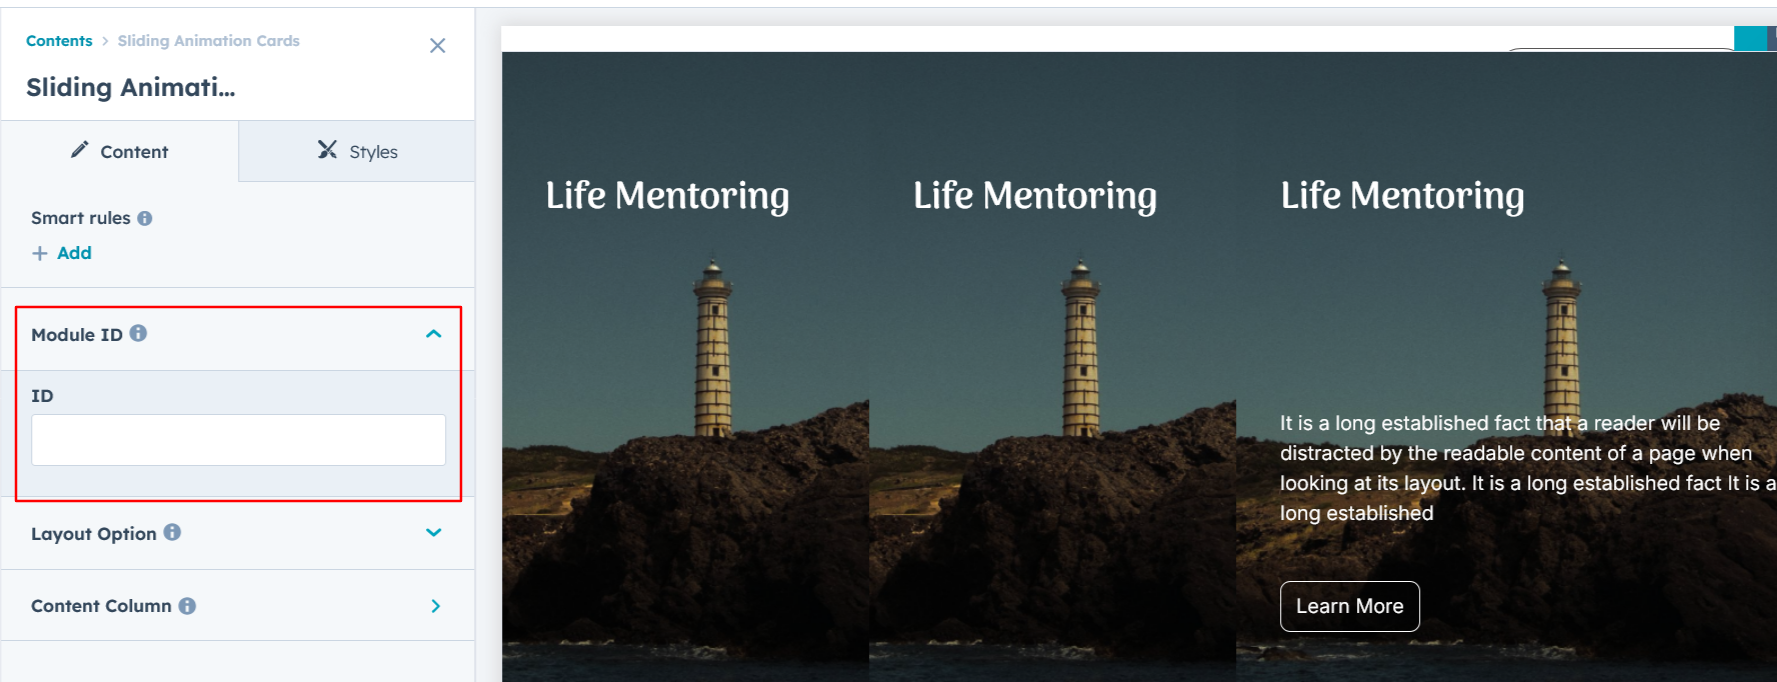Click the Styles brush icon
This screenshot has height=682, width=1777.
(x=327, y=150)
